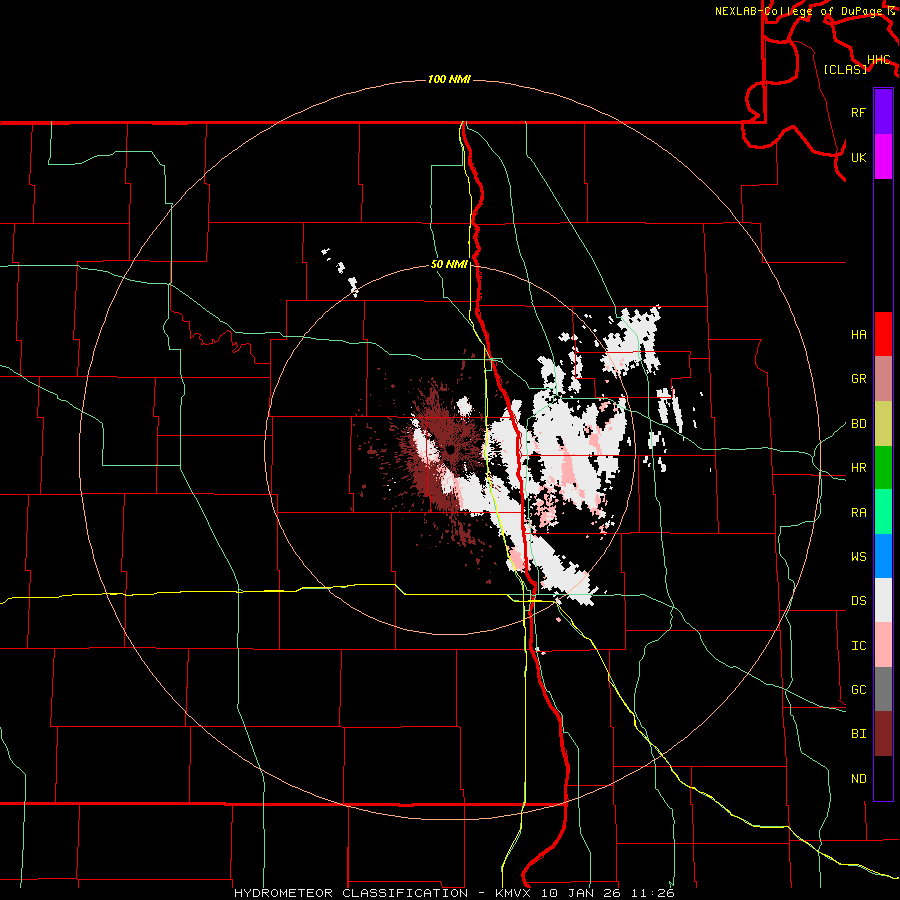Click the DS white color swatch
This screenshot has height=900, width=900.
883,600
